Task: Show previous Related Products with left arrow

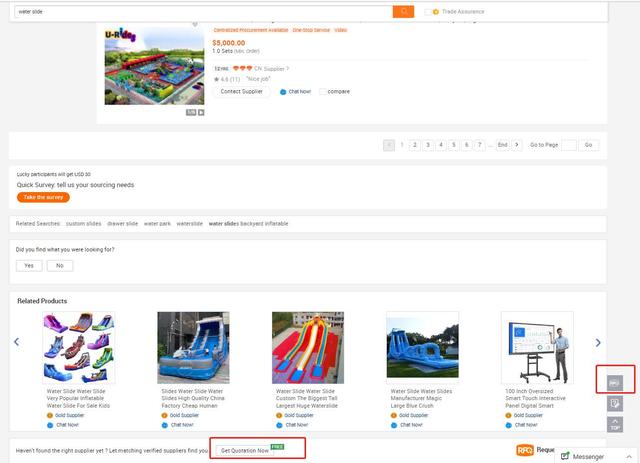Action: [17, 342]
